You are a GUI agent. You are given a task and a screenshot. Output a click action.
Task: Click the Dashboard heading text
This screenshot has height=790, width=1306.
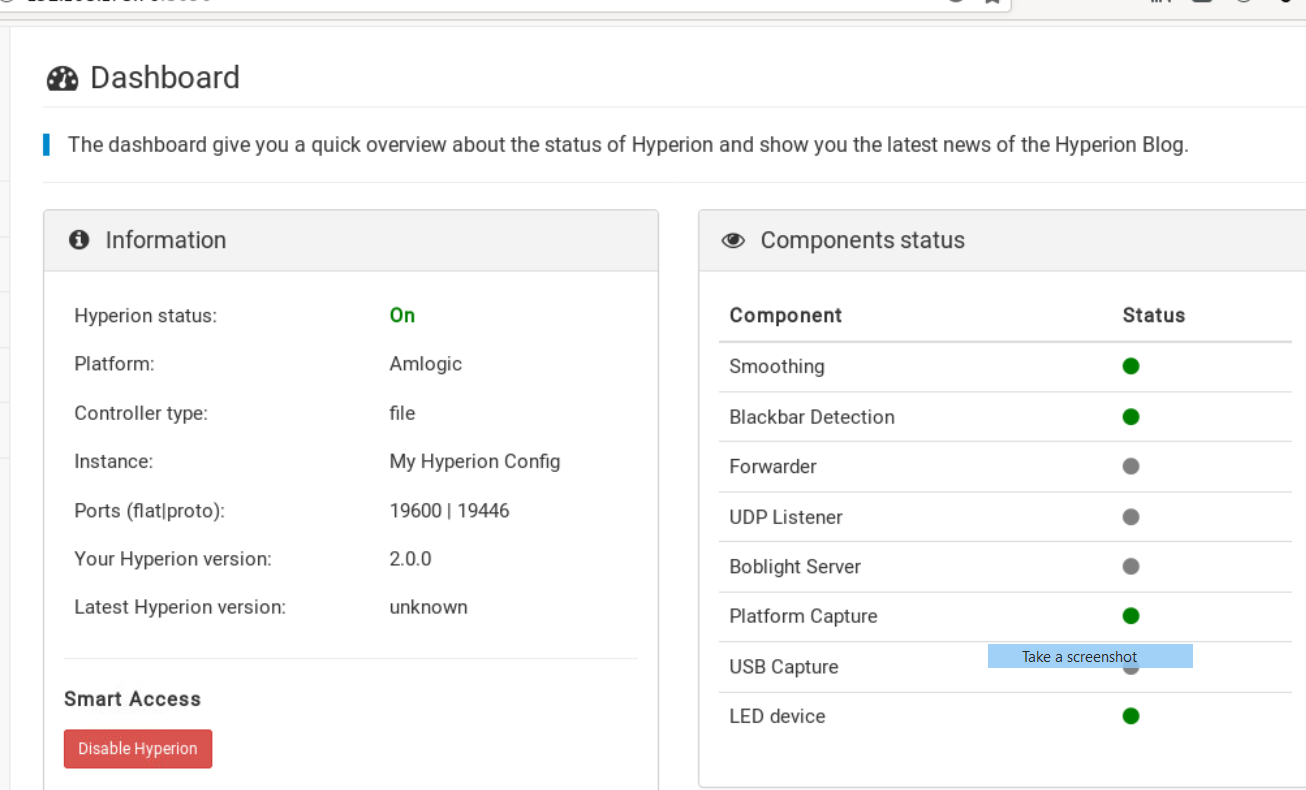click(x=165, y=78)
